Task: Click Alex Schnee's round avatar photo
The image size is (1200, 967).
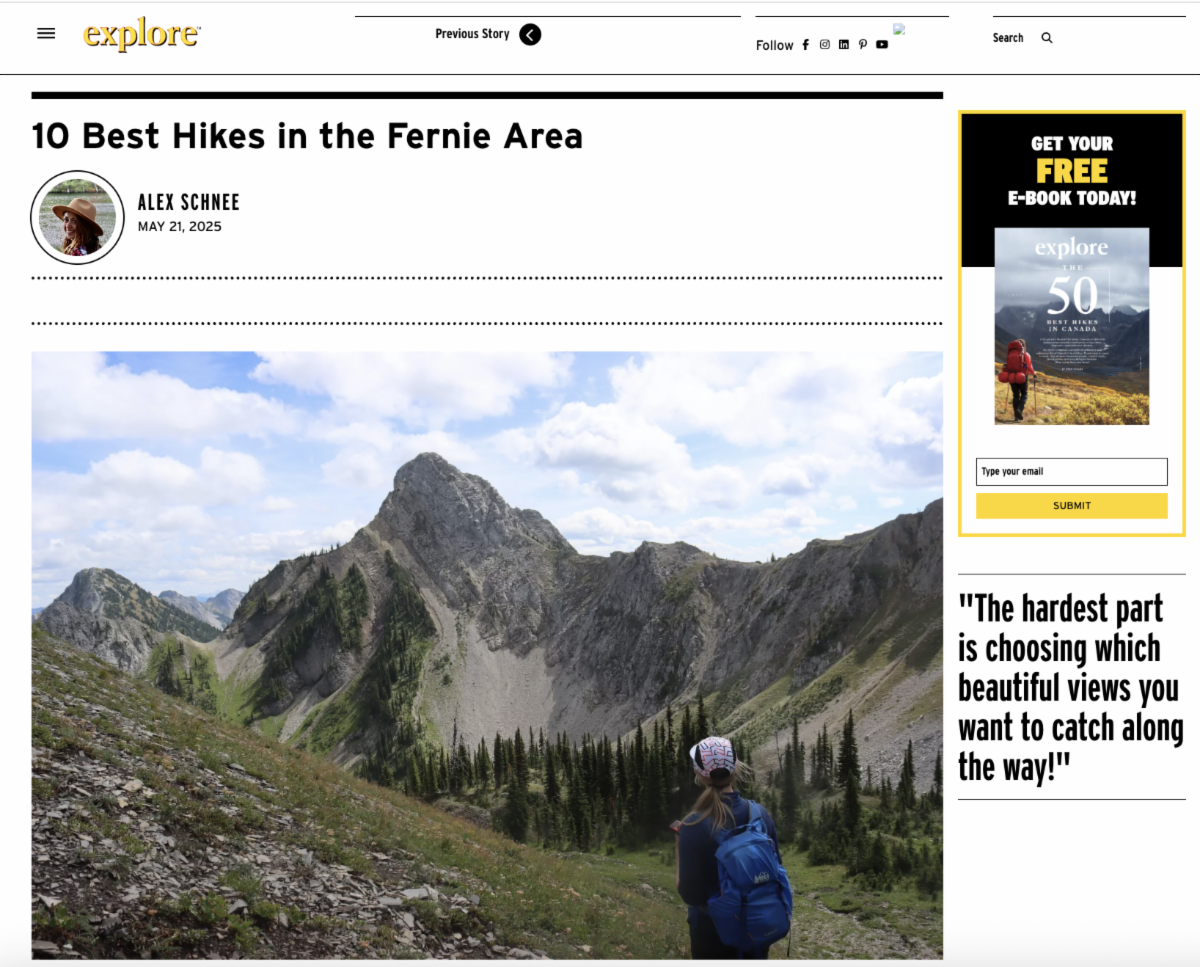Action: point(78,217)
